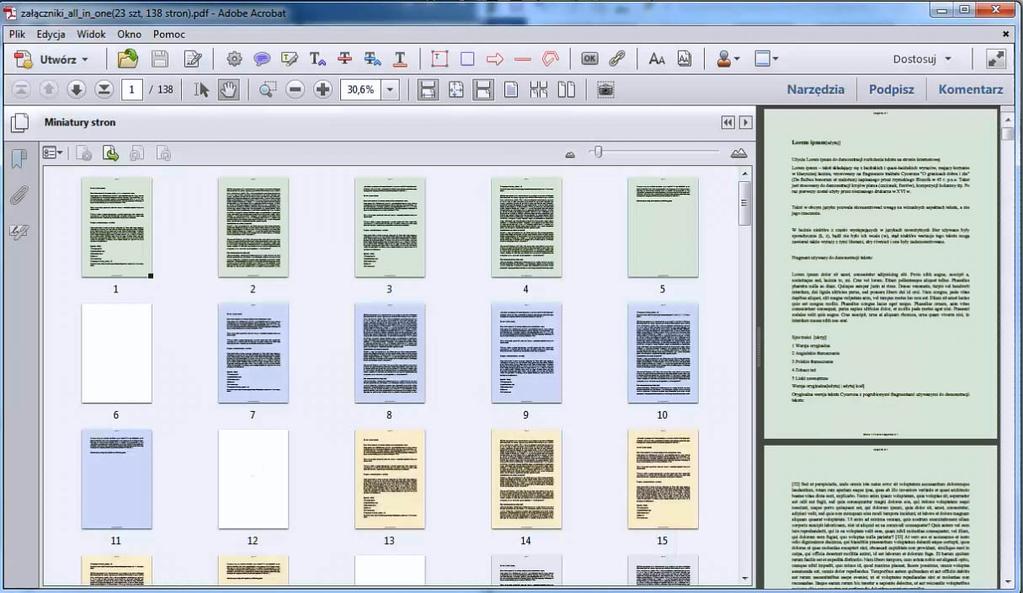This screenshot has height=593, width=1023.
Task: Toggle two-page continuous view icon
Action: 538,89
